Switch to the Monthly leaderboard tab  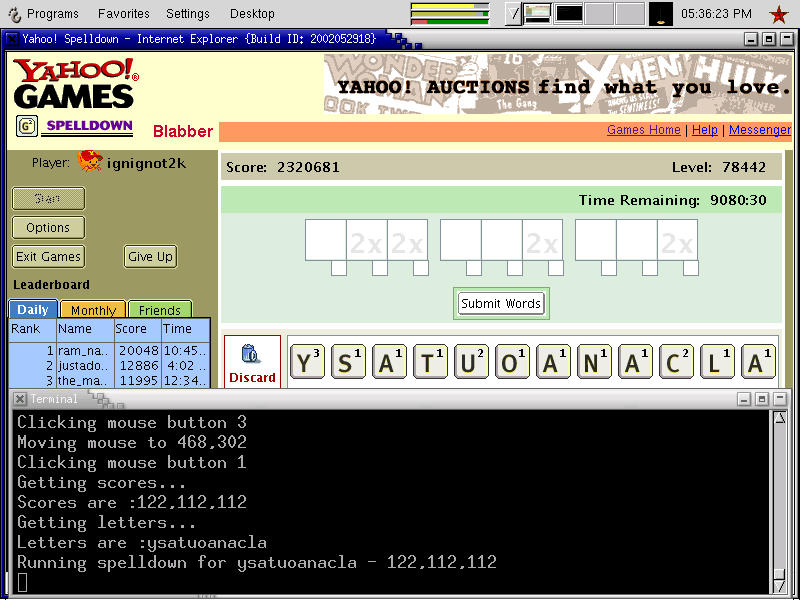[x=93, y=310]
